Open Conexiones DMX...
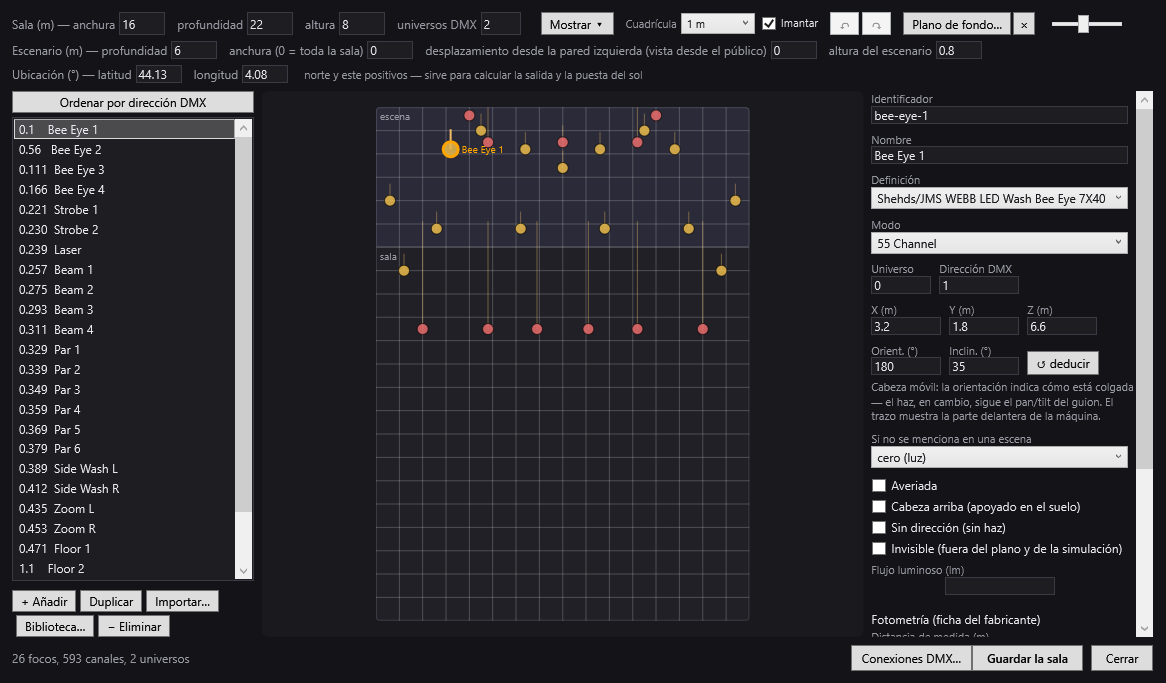This screenshot has width=1166, height=683. [x=911, y=658]
